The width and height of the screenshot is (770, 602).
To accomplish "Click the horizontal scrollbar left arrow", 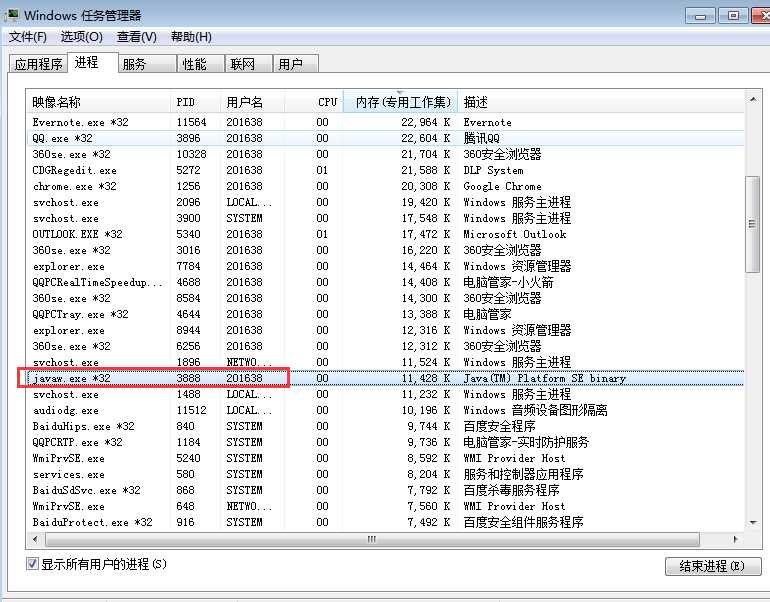I will (35, 539).
